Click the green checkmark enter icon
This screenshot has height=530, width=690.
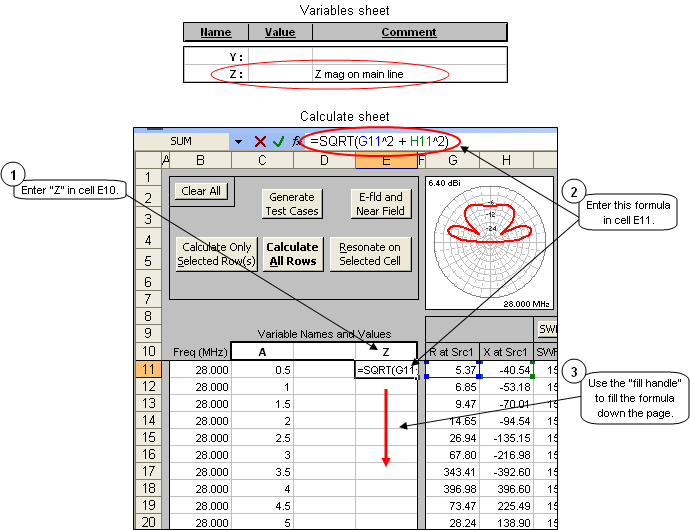(279, 142)
